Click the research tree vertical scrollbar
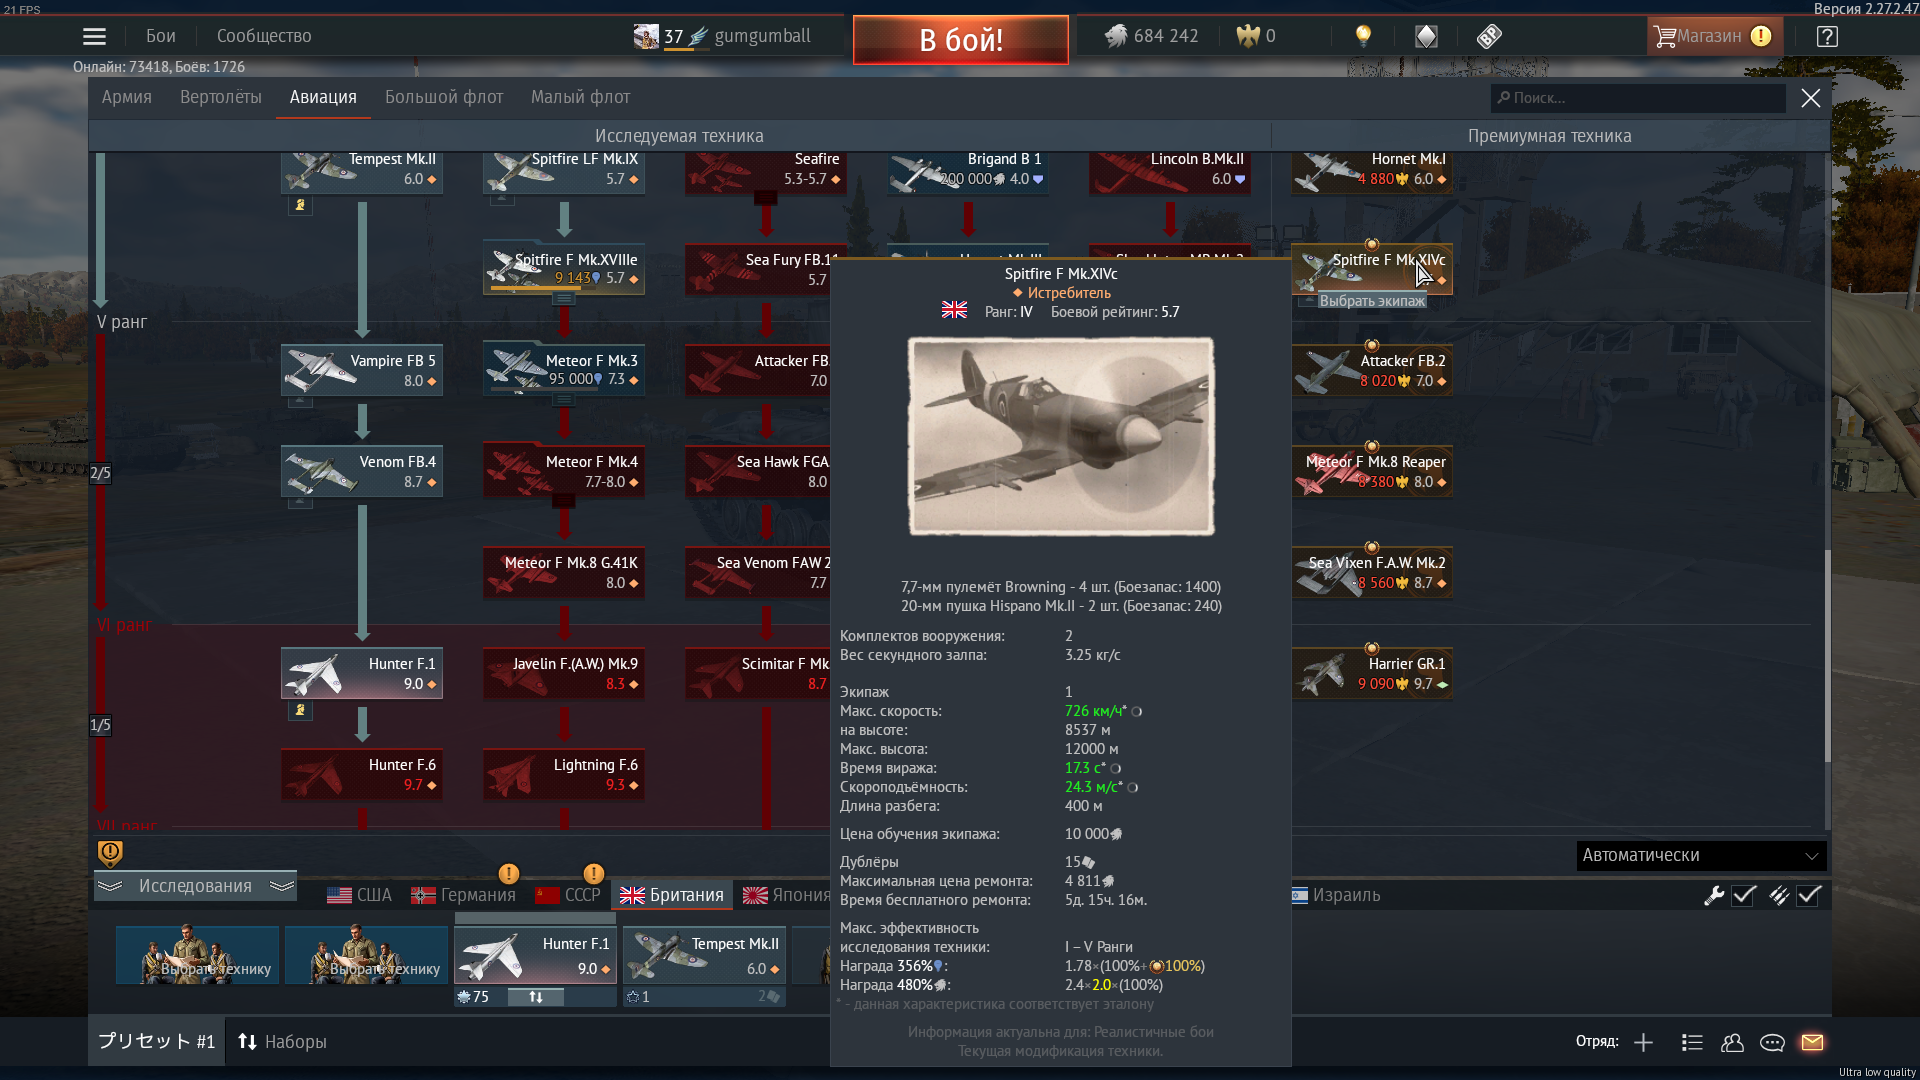Screen dimensions: 1920x1080 coord(1827,655)
